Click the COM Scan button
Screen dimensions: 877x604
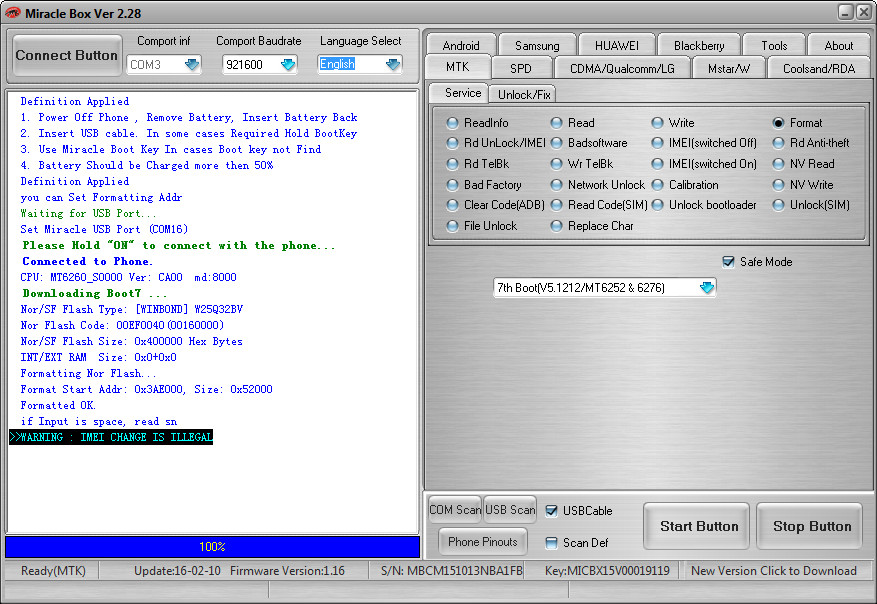[x=455, y=509]
